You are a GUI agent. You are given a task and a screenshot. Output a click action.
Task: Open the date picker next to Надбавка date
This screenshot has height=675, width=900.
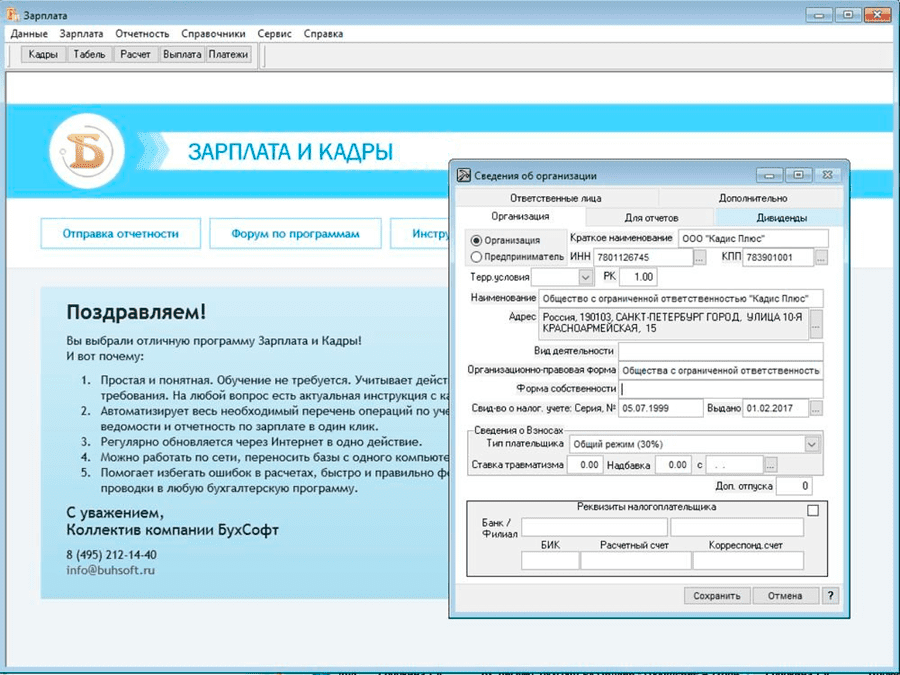[771, 465]
